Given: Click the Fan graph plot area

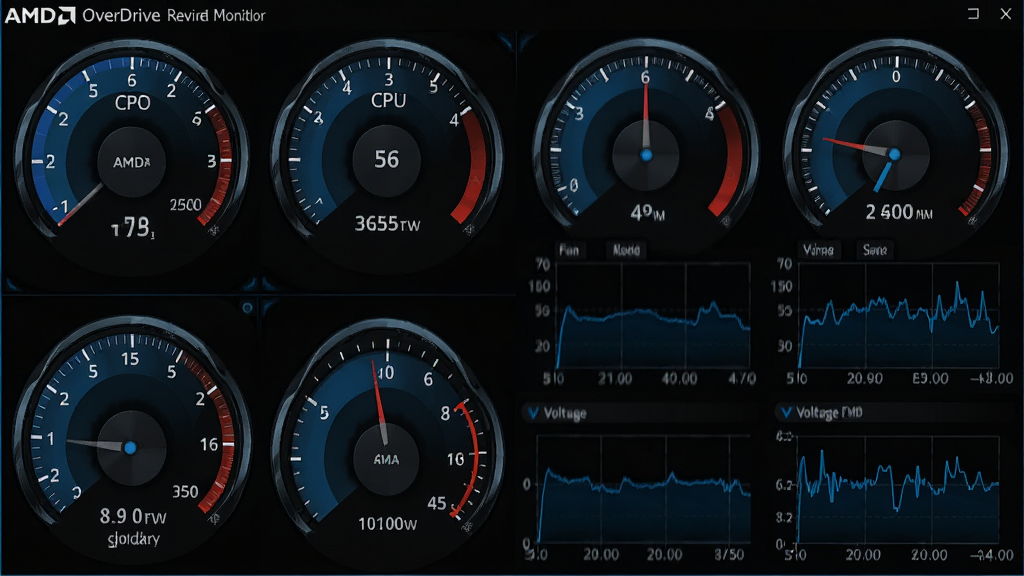Looking at the screenshot, I should pos(652,316).
